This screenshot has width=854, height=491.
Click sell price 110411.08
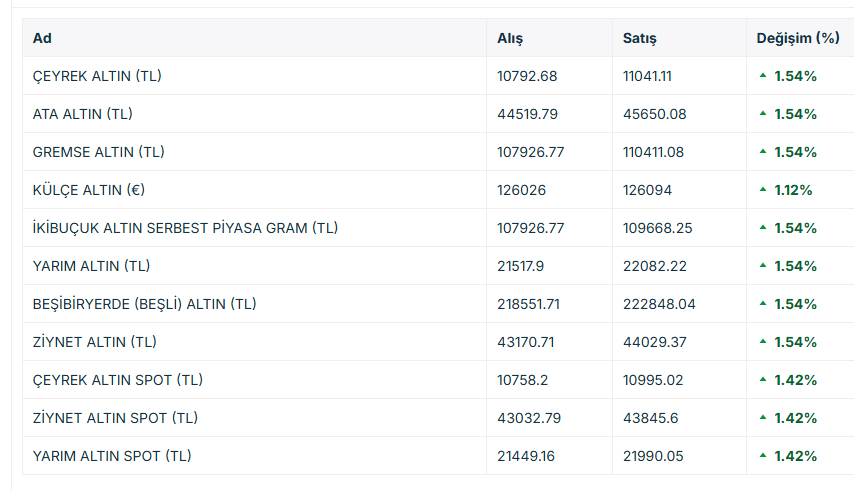pos(653,152)
